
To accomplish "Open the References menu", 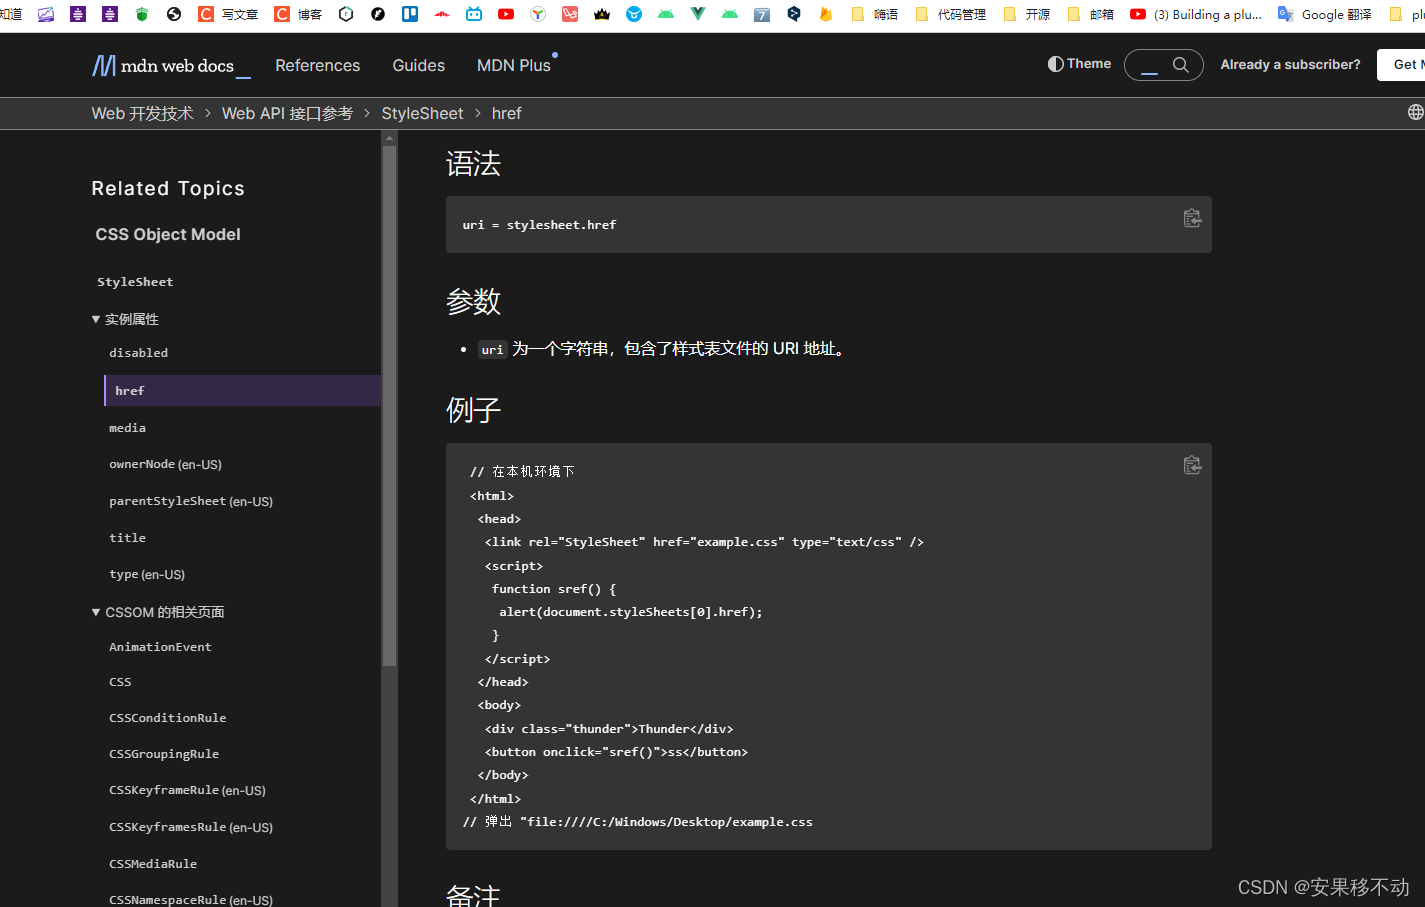I will [x=317, y=65].
